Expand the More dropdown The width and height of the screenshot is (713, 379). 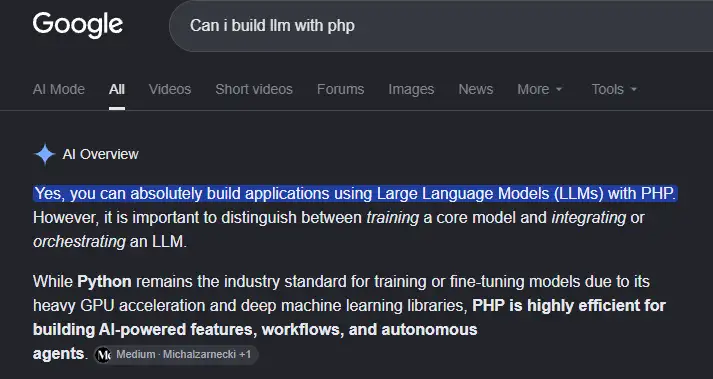(x=540, y=89)
